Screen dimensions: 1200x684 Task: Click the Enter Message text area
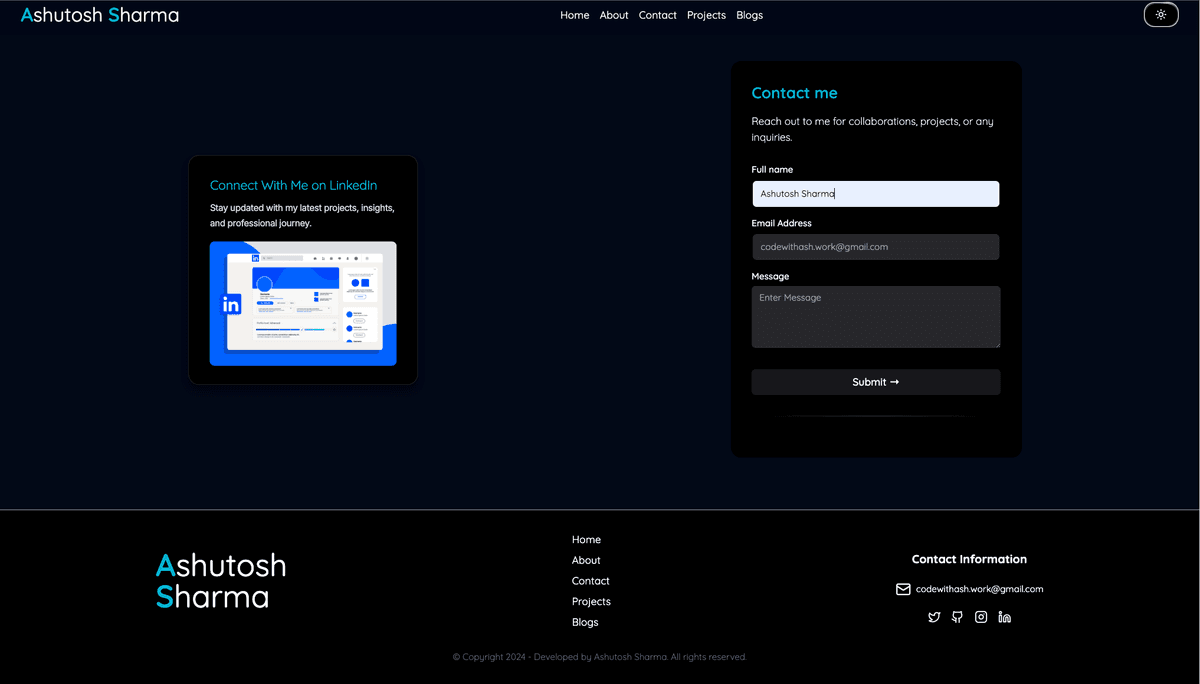click(x=875, y=317)
